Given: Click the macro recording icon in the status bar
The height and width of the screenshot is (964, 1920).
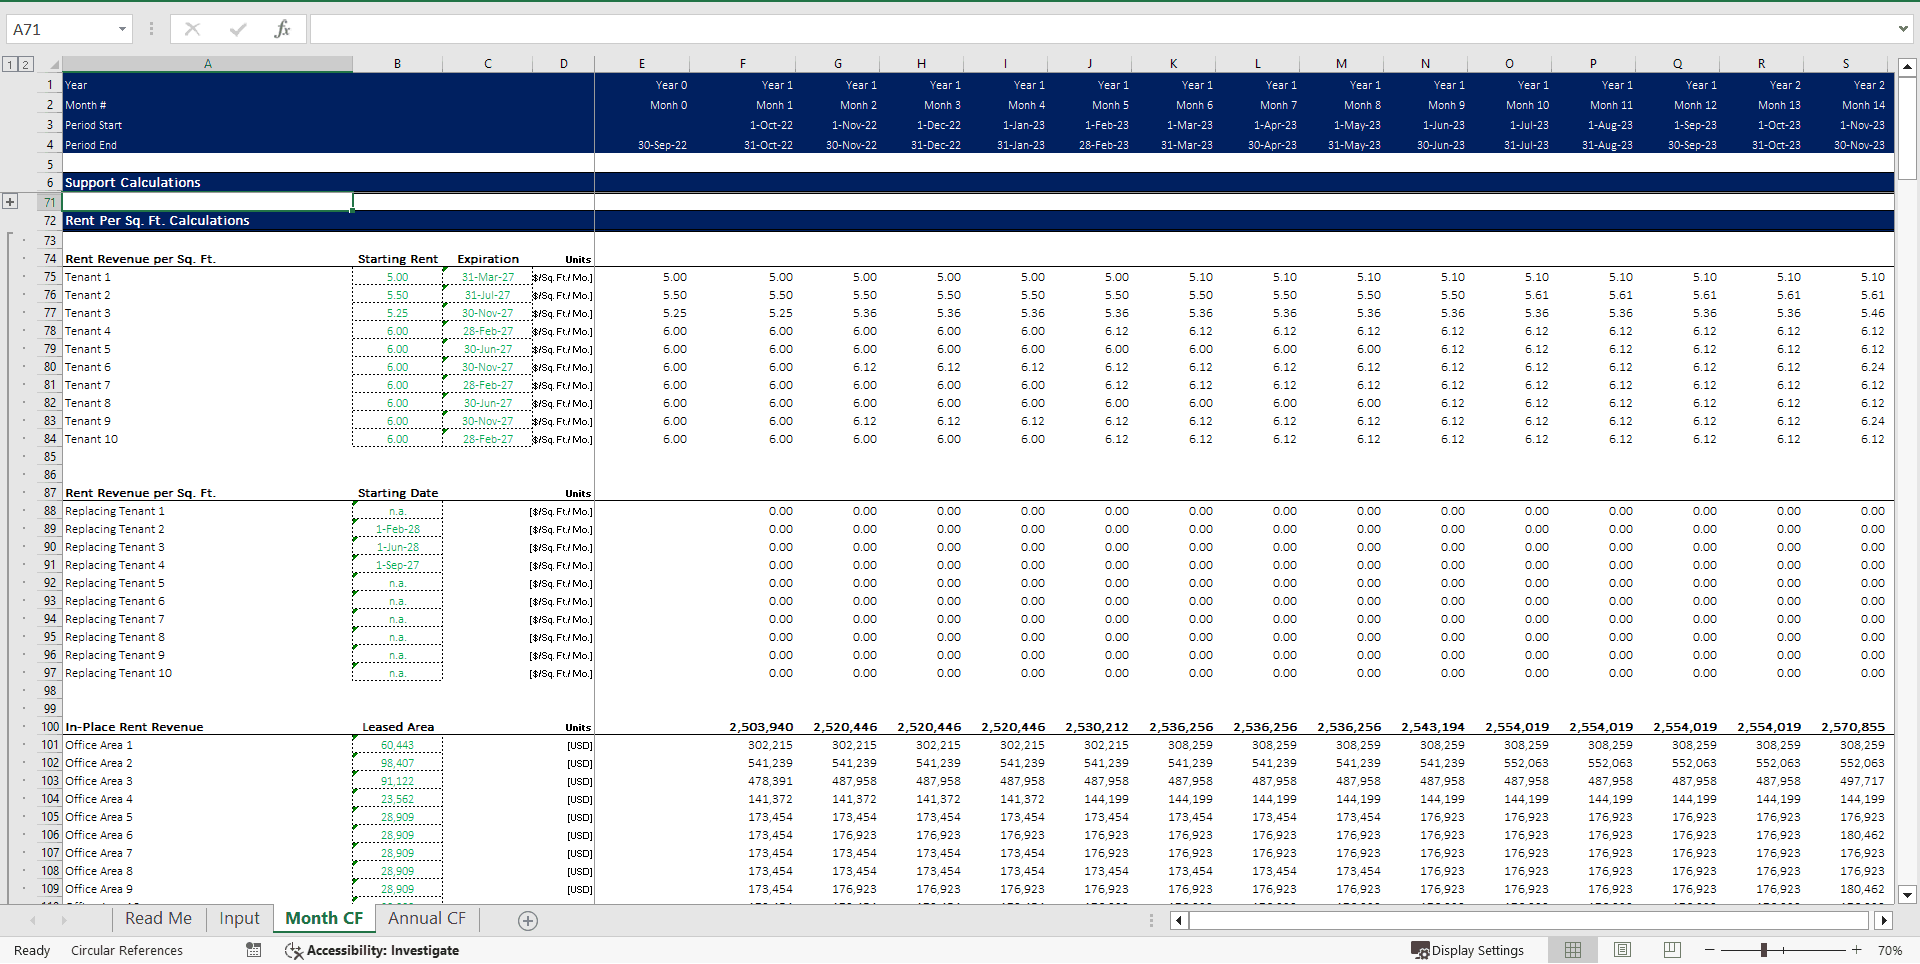Looking at the screenshot, I should click(253, 950).
